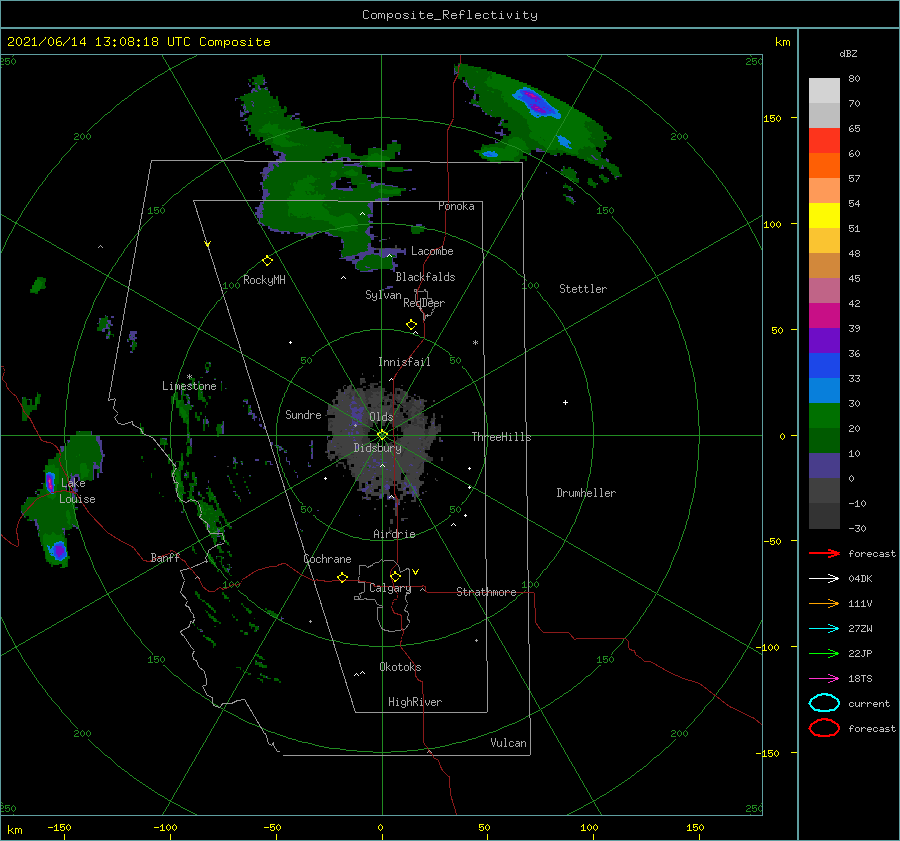Click the Didsbury label

click(377, 448)
